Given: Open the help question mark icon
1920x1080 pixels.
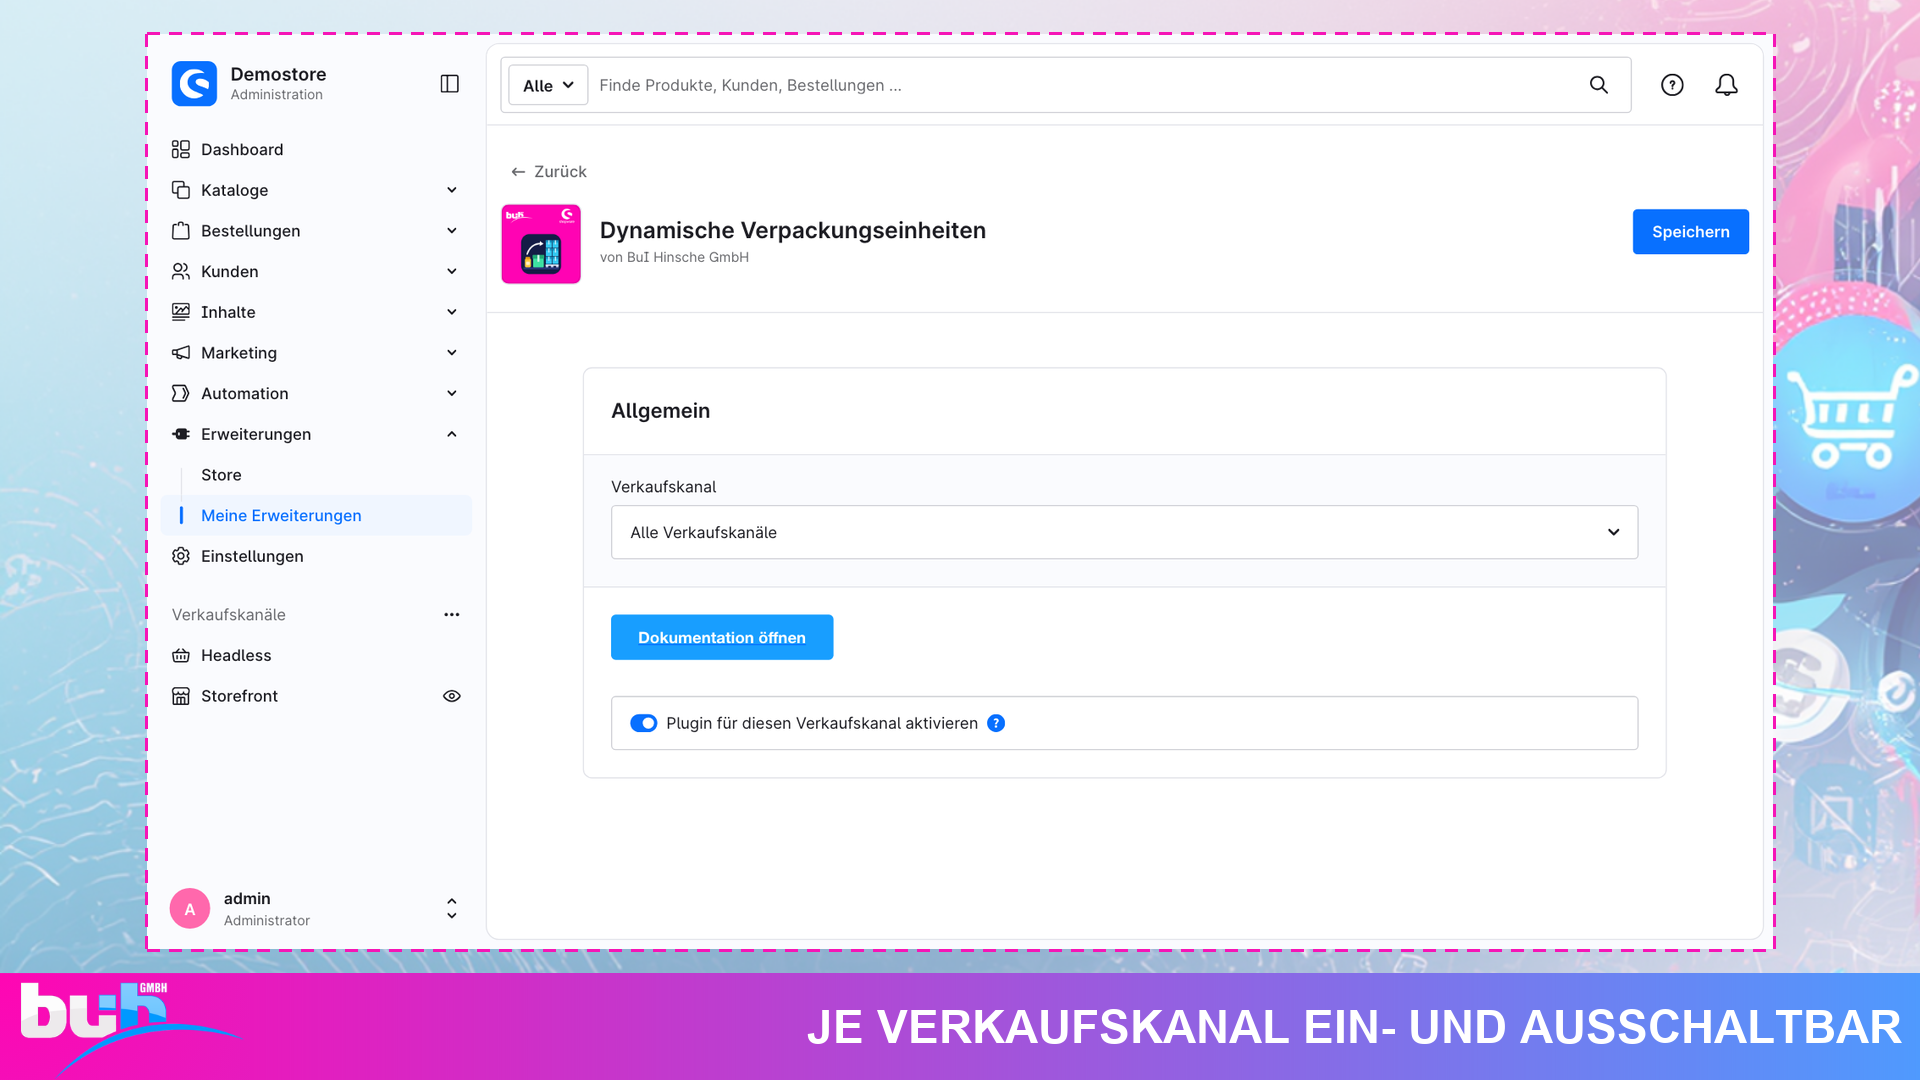Looking at the screenshot, I should (x=1672, y=85).
